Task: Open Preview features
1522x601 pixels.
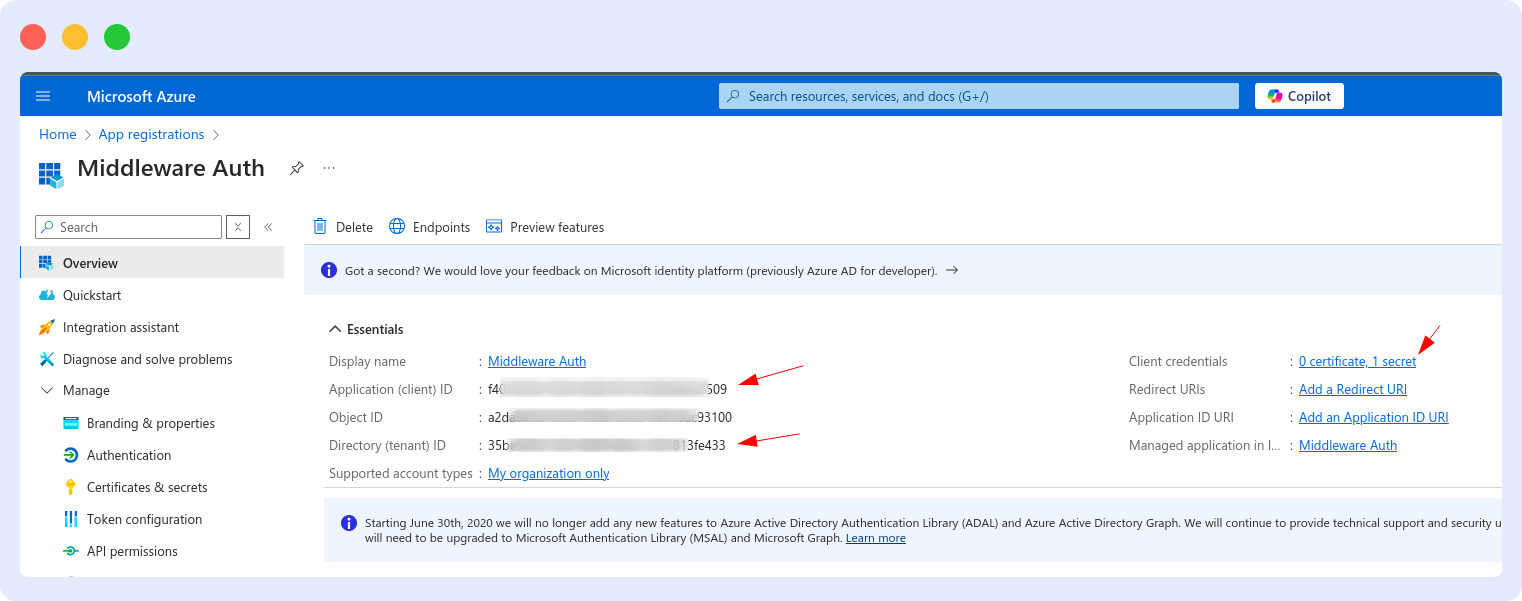Action: pyautogui.click(x=545, y=227)
